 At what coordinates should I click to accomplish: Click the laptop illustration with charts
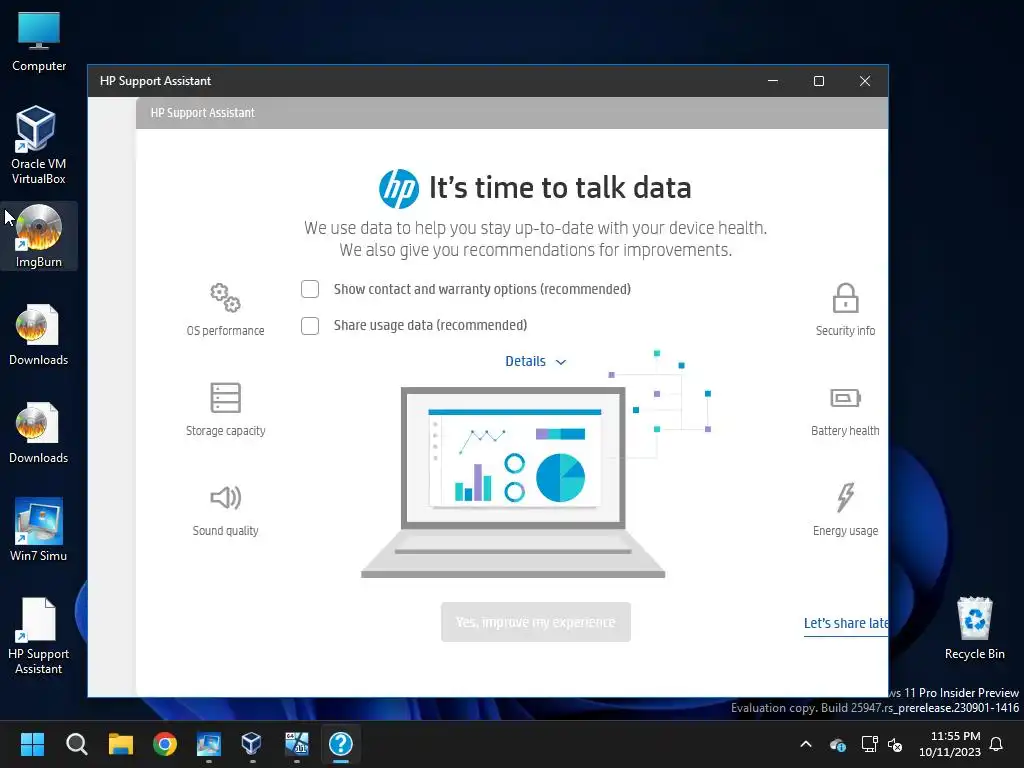pos(513,482)
